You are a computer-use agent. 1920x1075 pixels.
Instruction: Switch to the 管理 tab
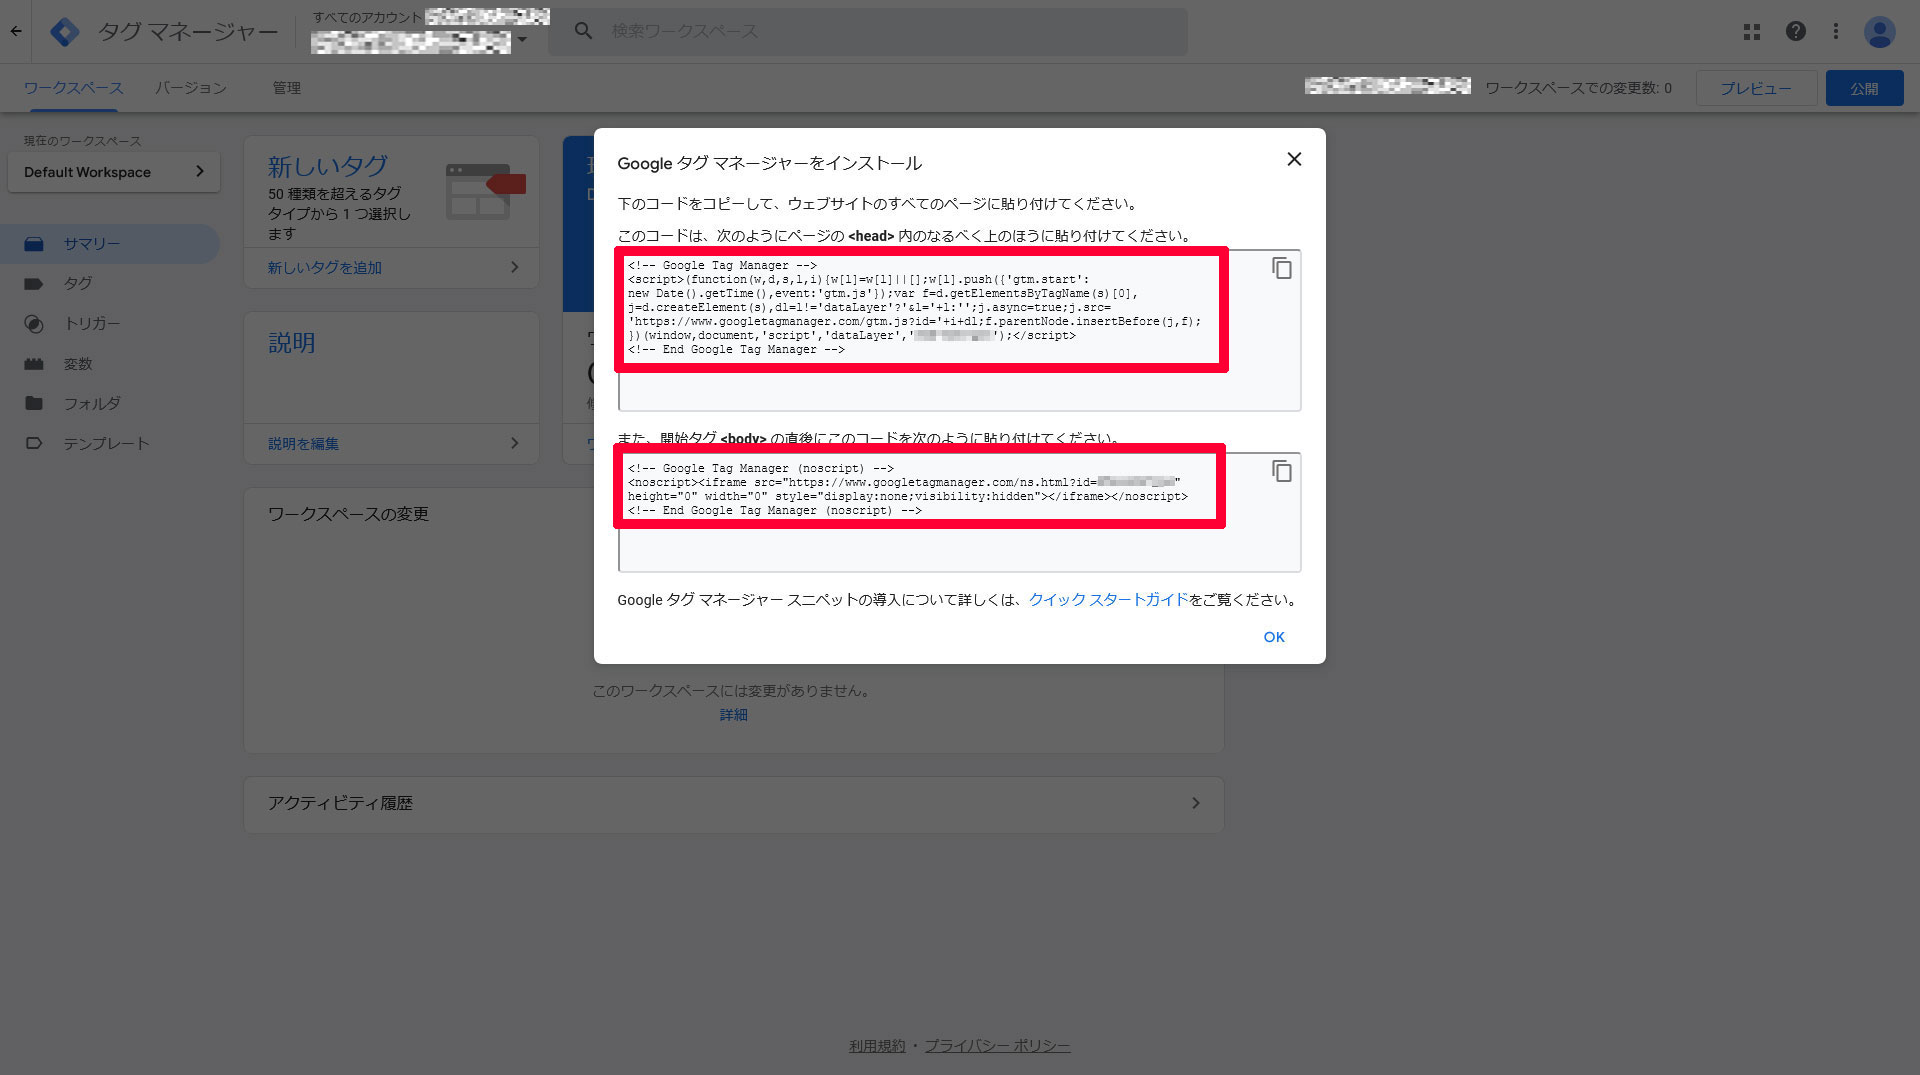tap(287, 88)
